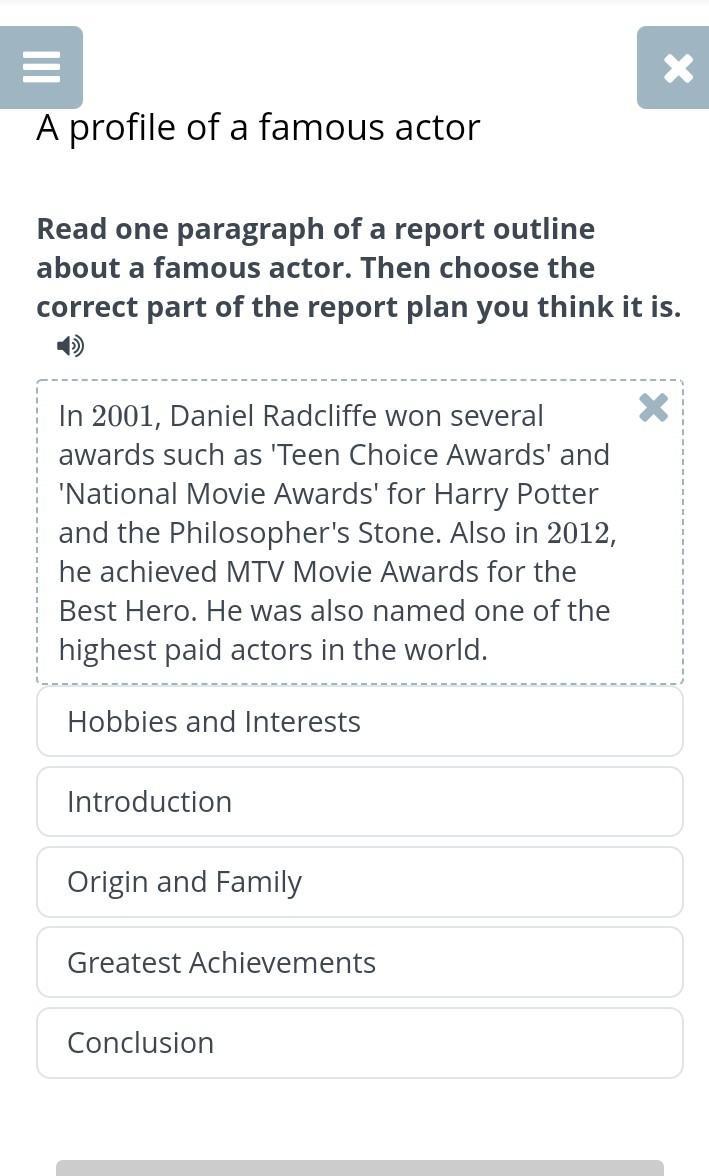This screenshot has height=1176, width=709.
Task: Close the lesson with the top-right X
Action: [677, 68]
